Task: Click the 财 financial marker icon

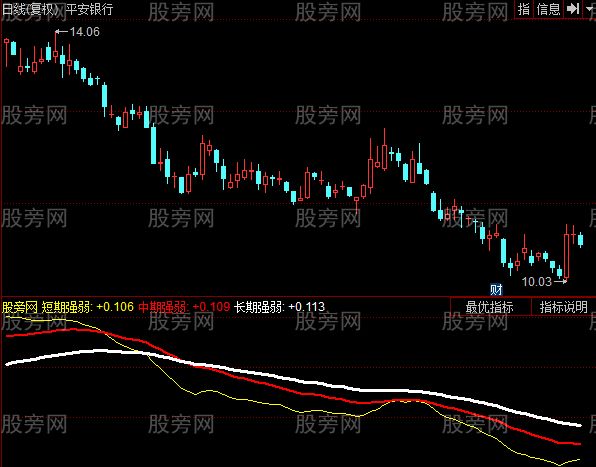Action: coord(496,290)
